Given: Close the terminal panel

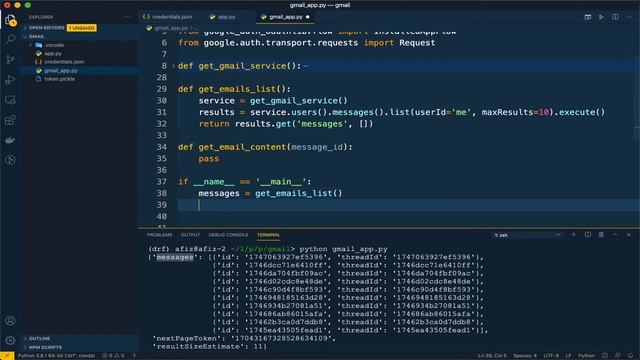Looking at the screenshot, I should pyautogui.click(x=629, y=235).
